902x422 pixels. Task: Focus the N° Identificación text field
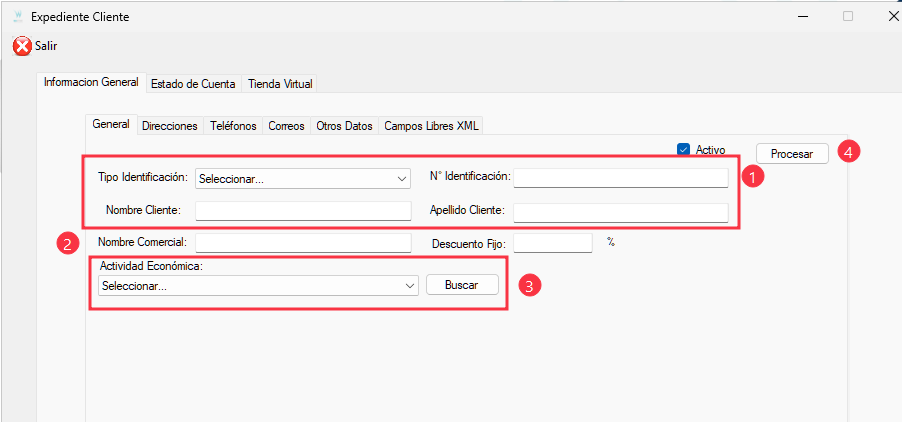tap(621, 178)
